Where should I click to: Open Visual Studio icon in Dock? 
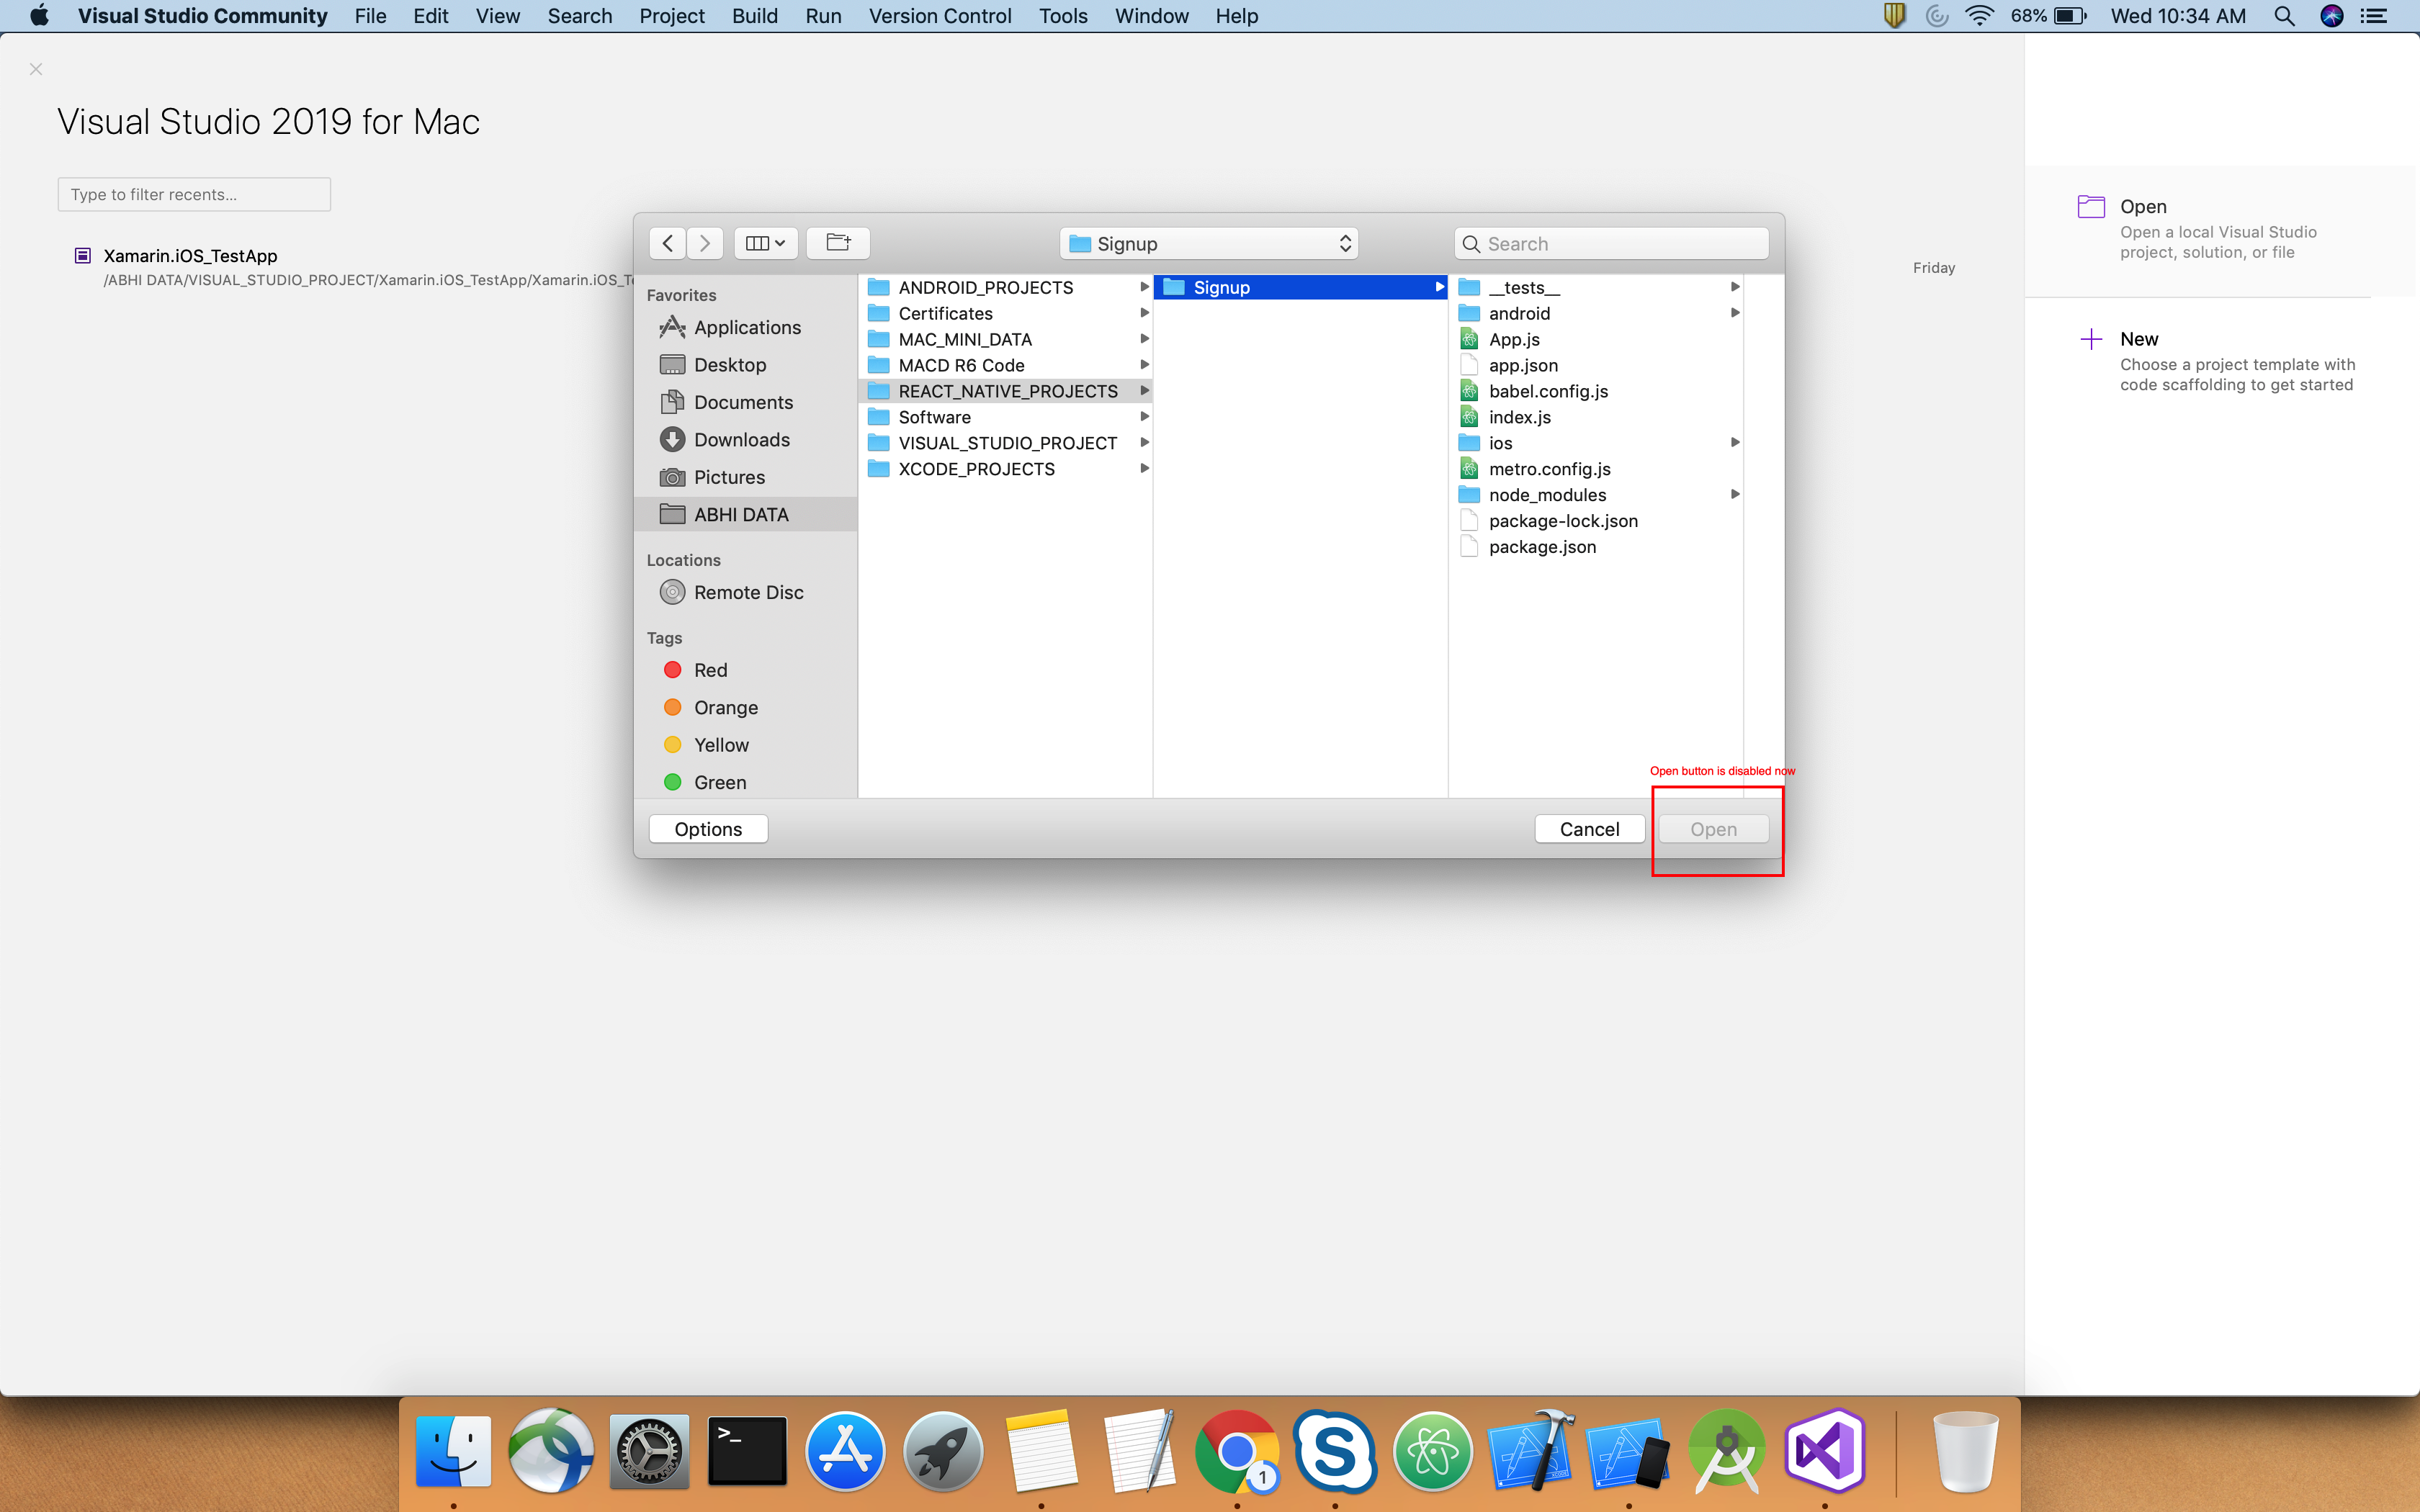1825,1451
